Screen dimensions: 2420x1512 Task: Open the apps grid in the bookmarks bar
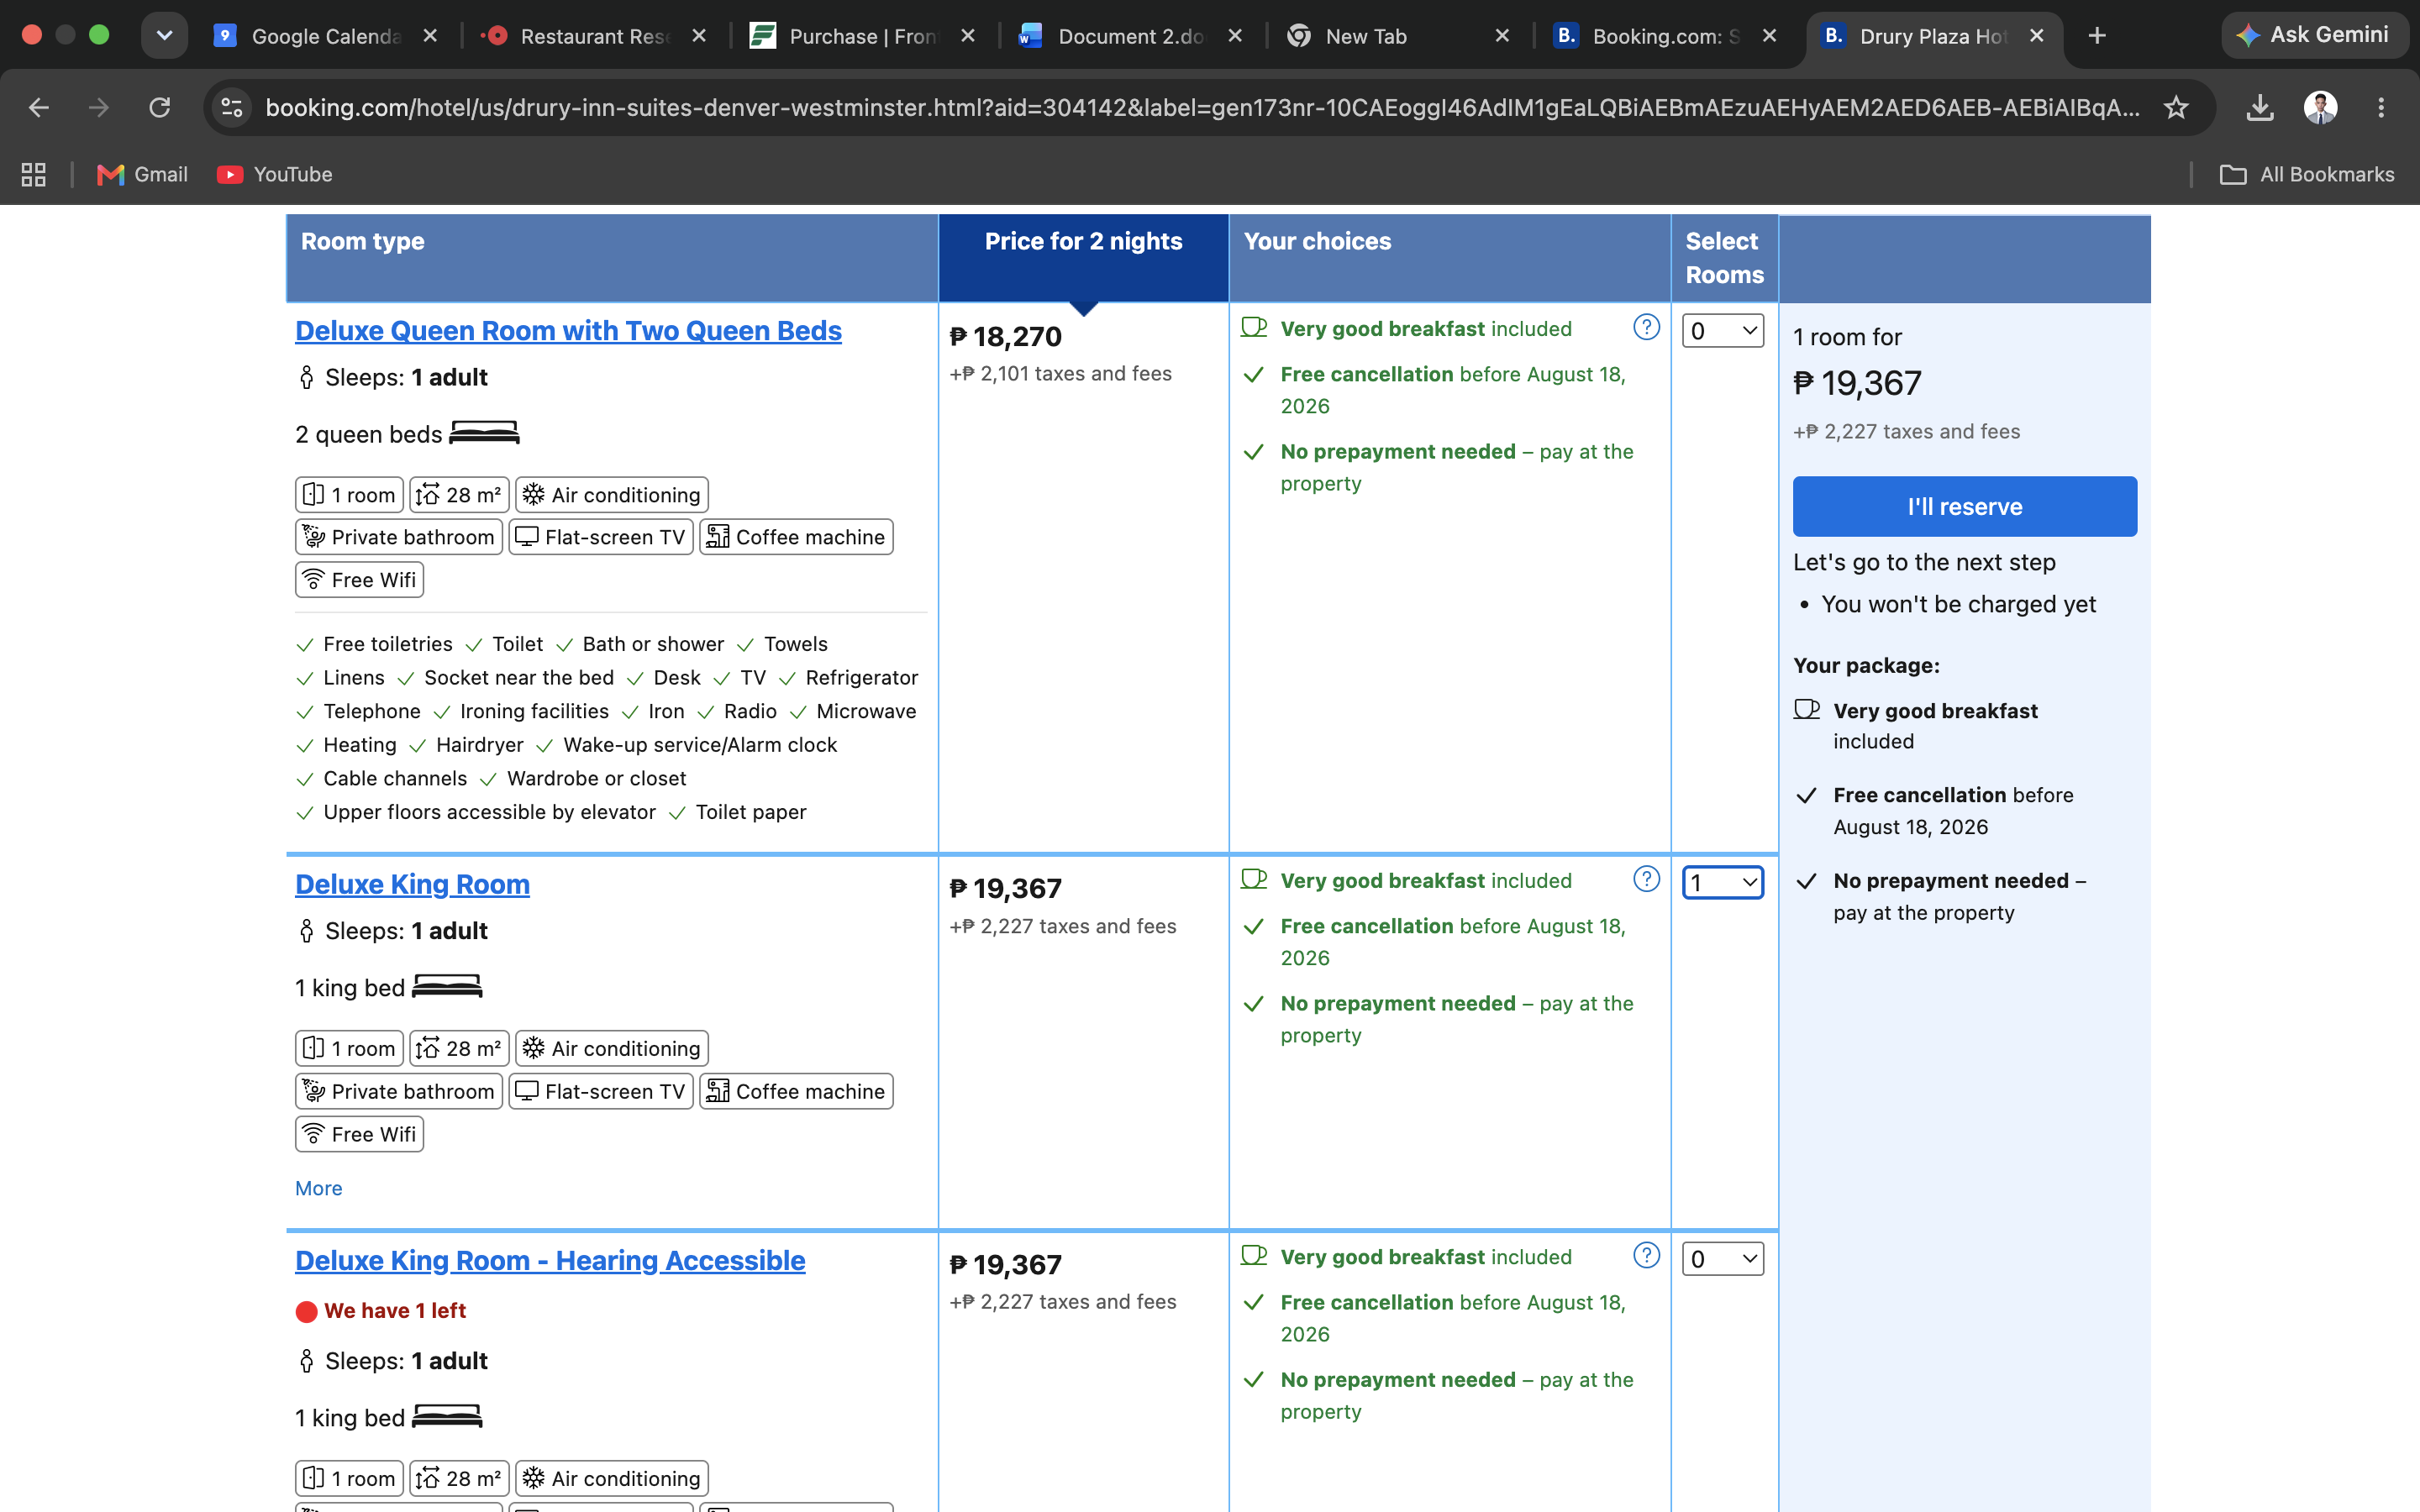(34, 174)
